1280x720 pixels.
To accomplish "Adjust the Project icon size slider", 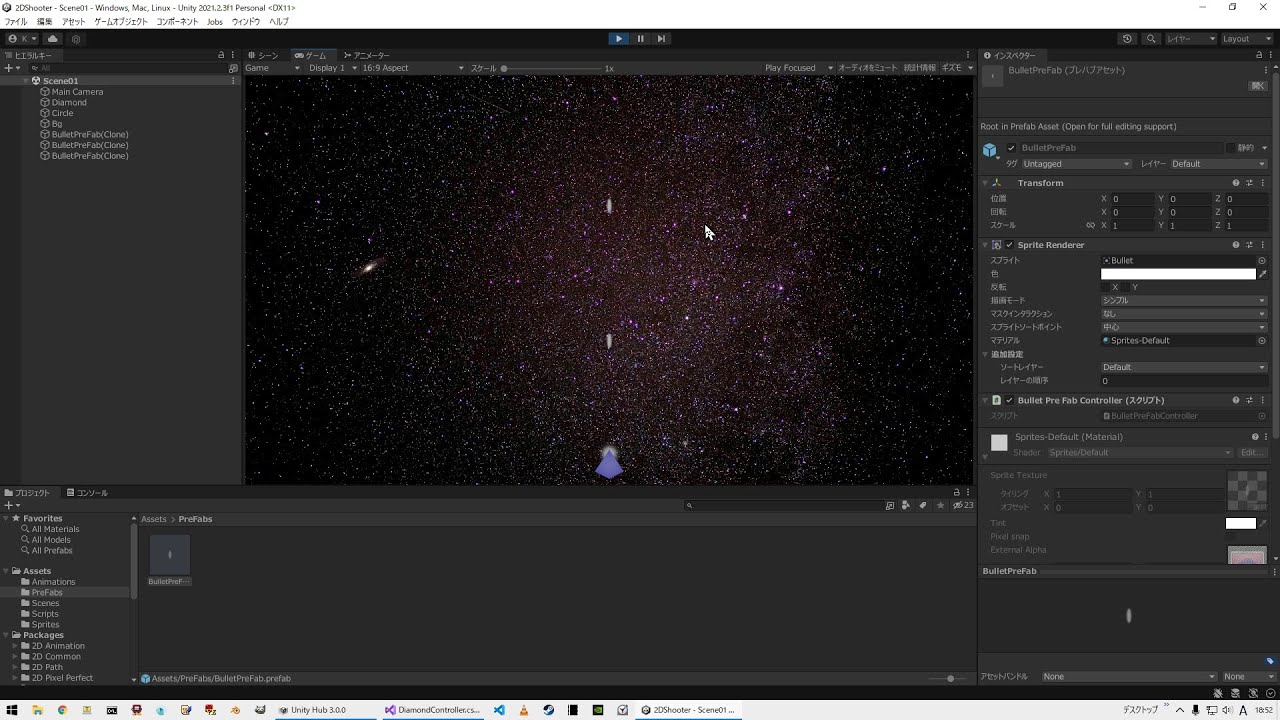I will [x=948, y=679].
